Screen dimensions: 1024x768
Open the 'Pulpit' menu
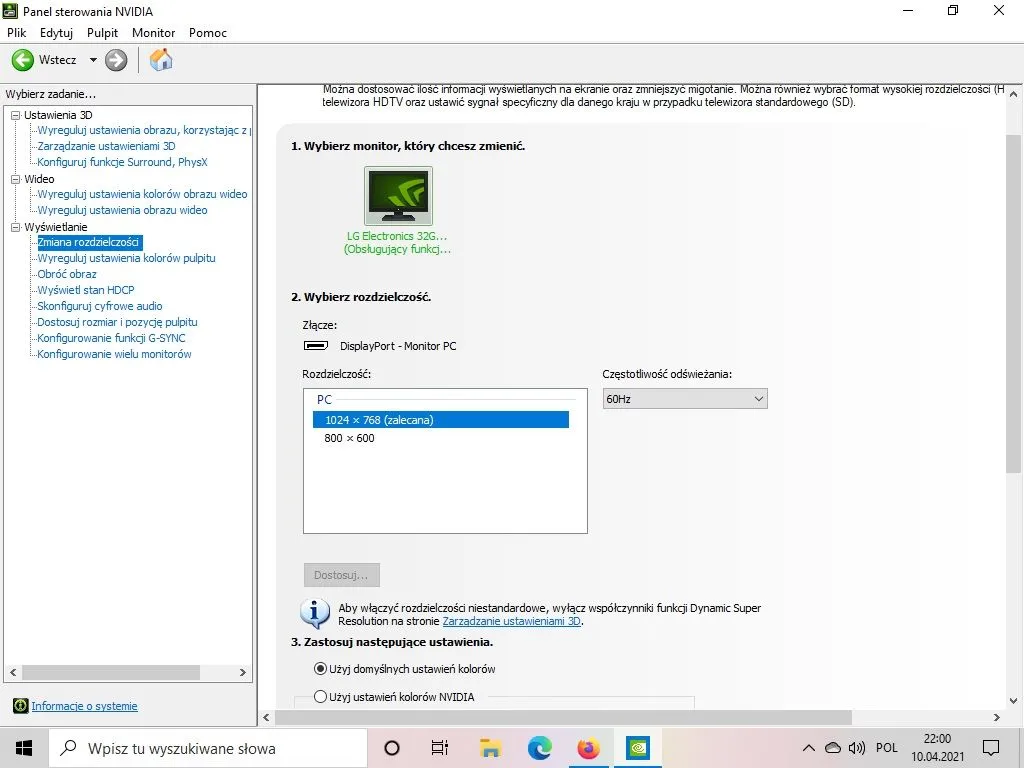pyautogui.click(x=102, y=33)
